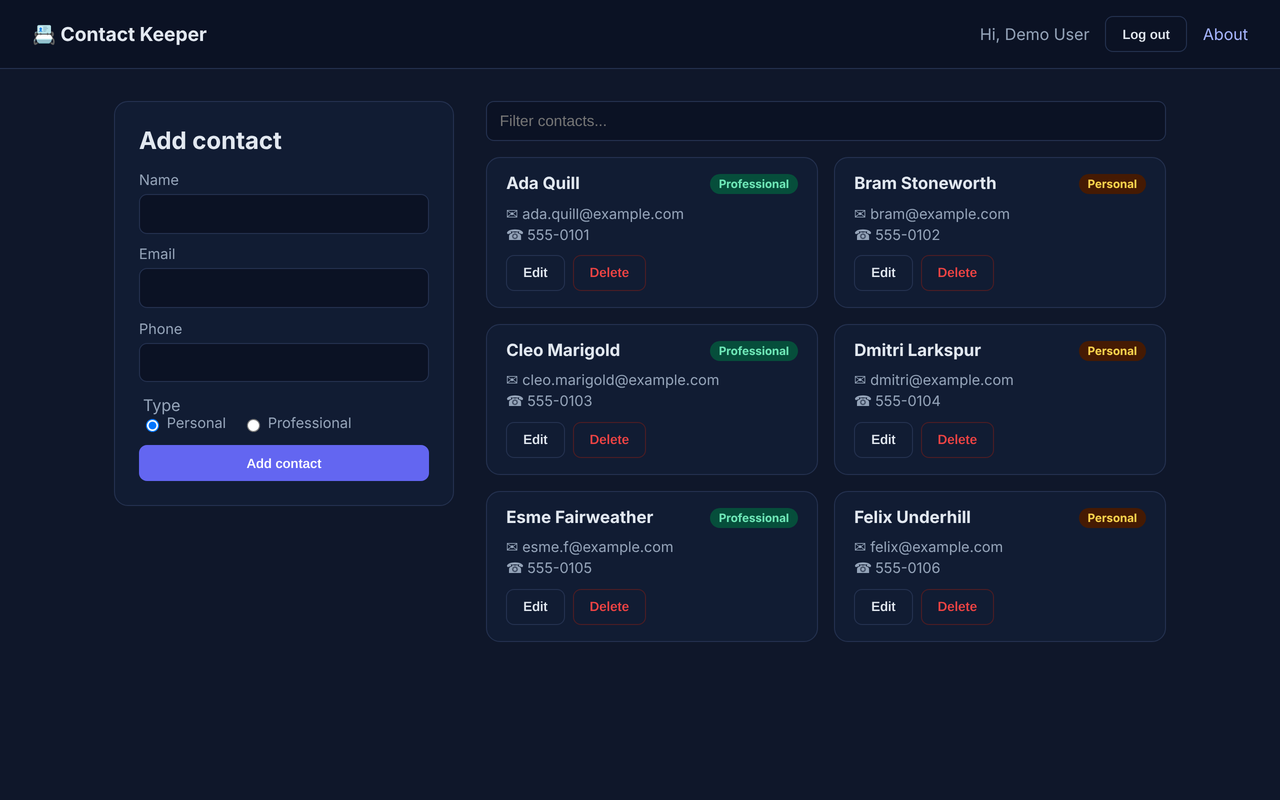This screenshot has height=800, width=1280.
Task: Click the Contact Keeper card-index logo icon
Action: pos(43,34)
